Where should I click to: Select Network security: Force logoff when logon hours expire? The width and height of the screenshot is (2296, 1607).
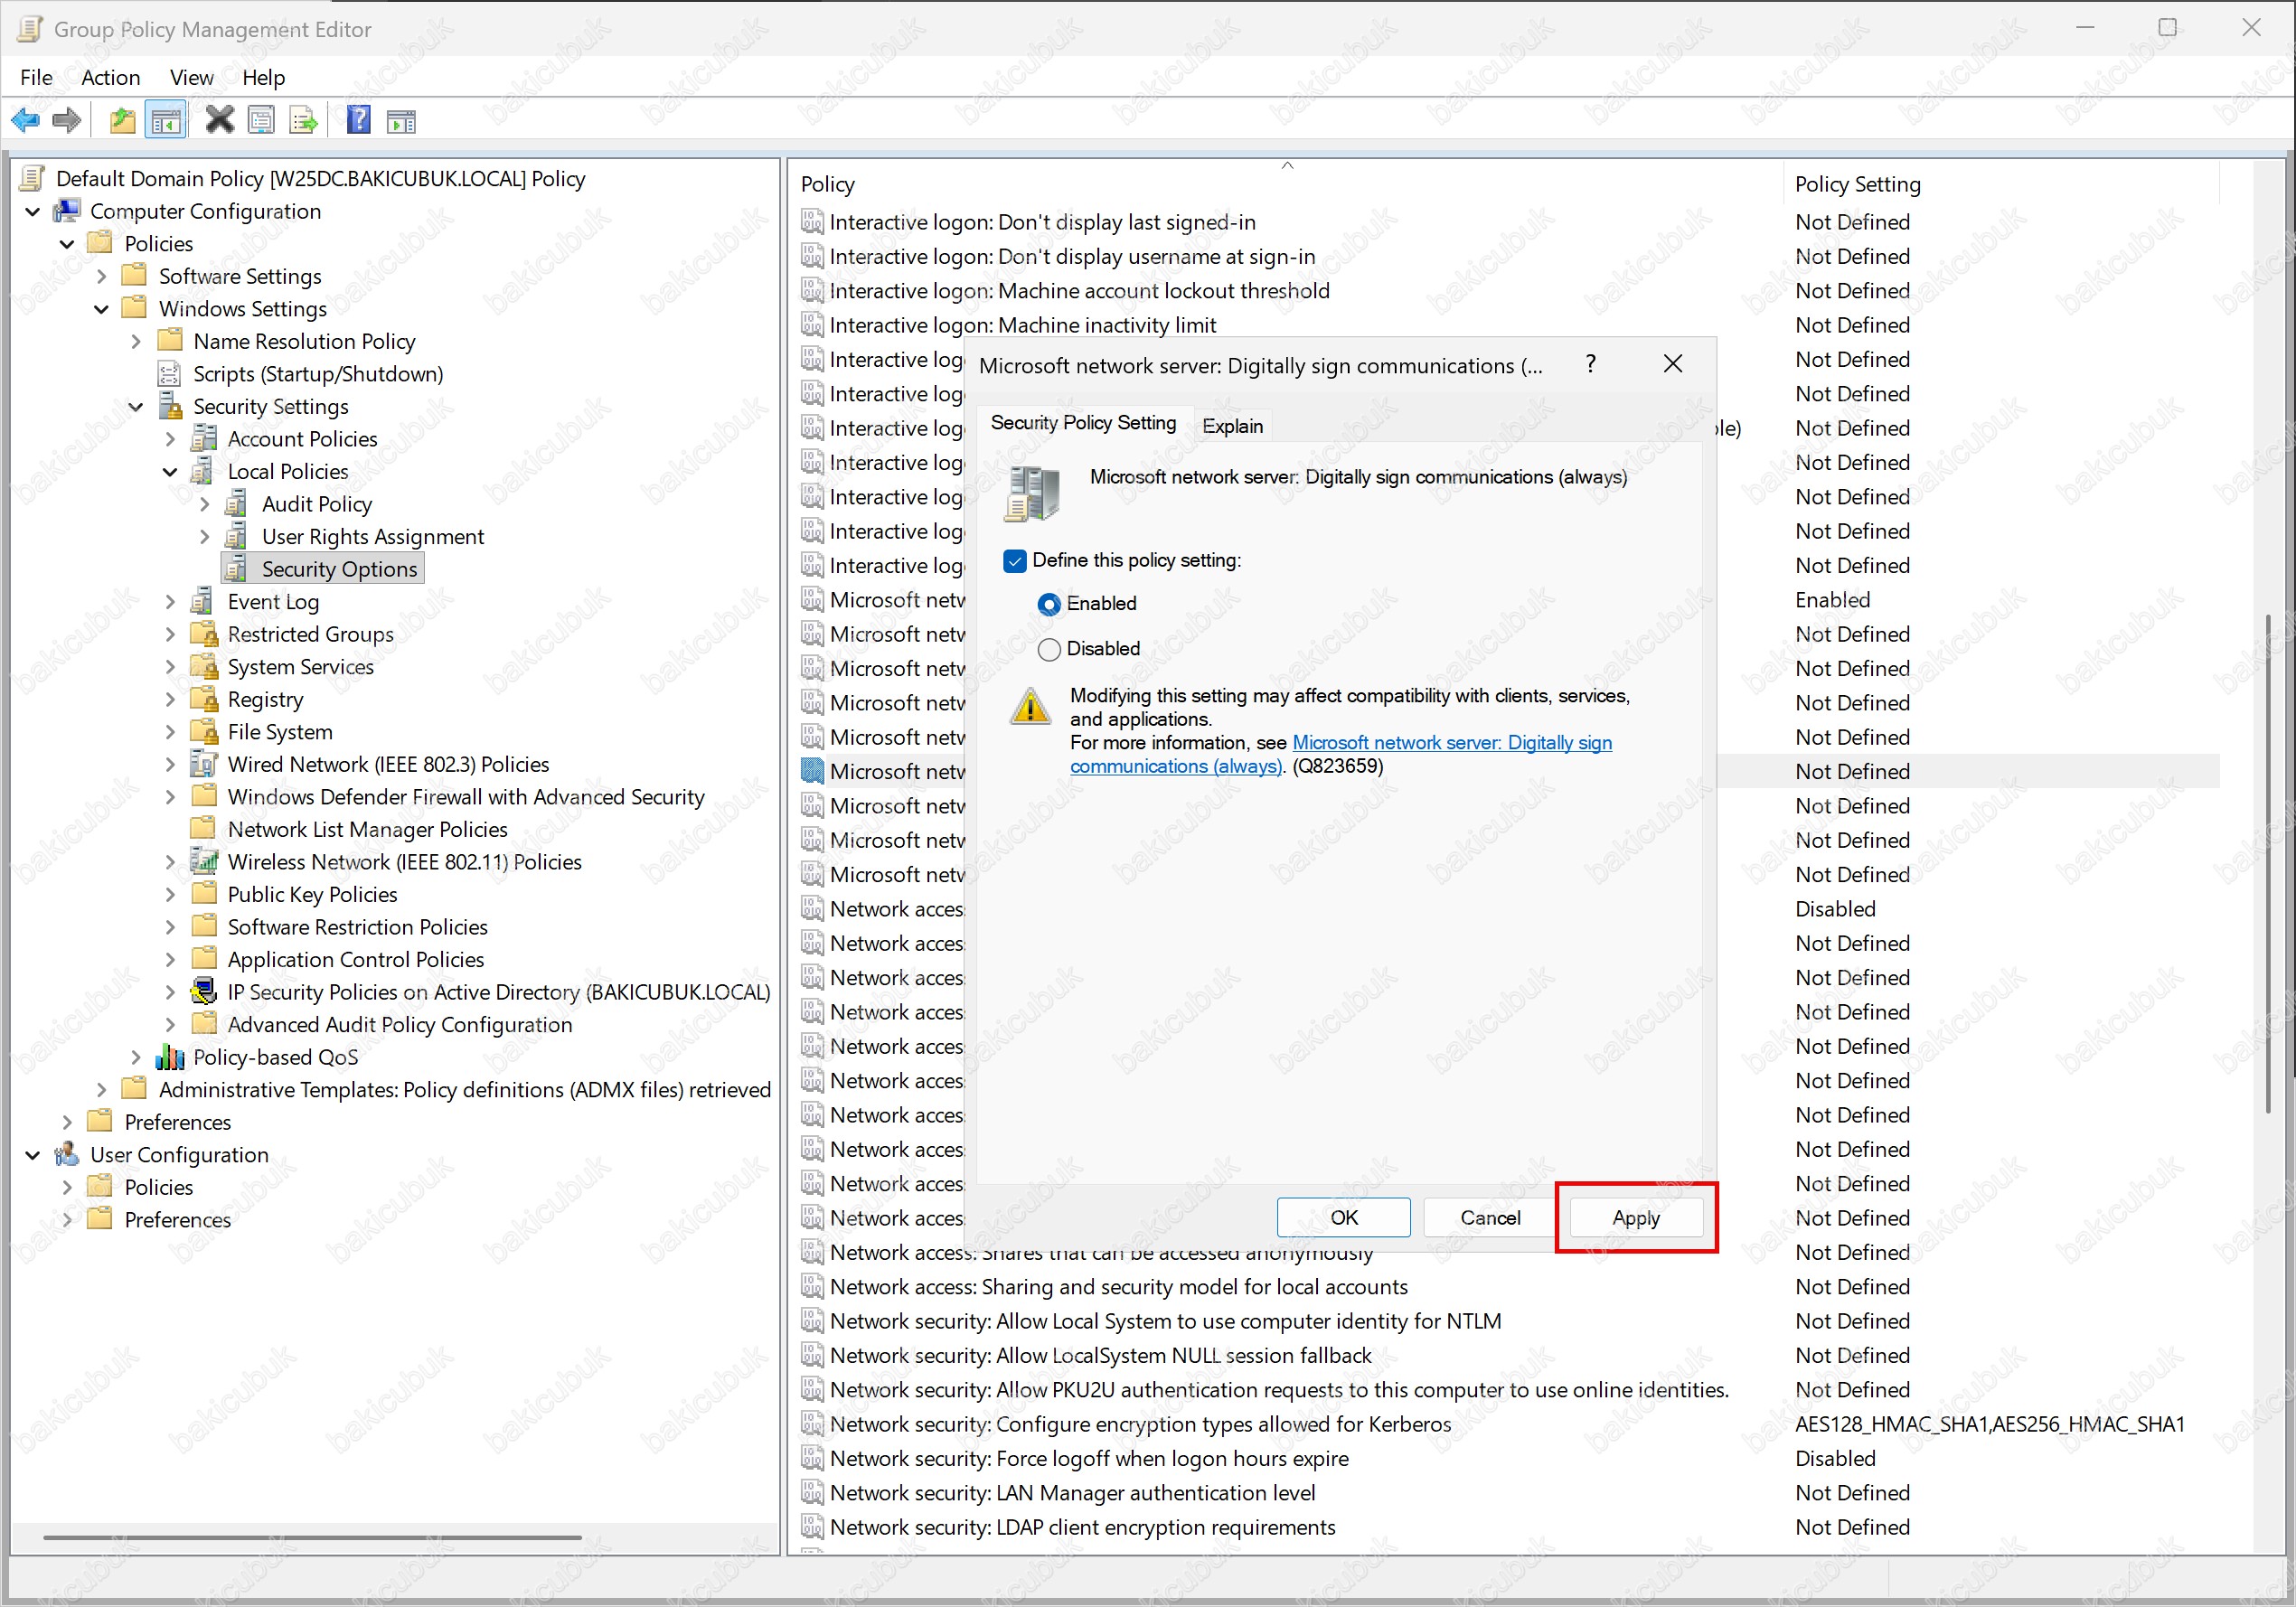(1089, 1459)
